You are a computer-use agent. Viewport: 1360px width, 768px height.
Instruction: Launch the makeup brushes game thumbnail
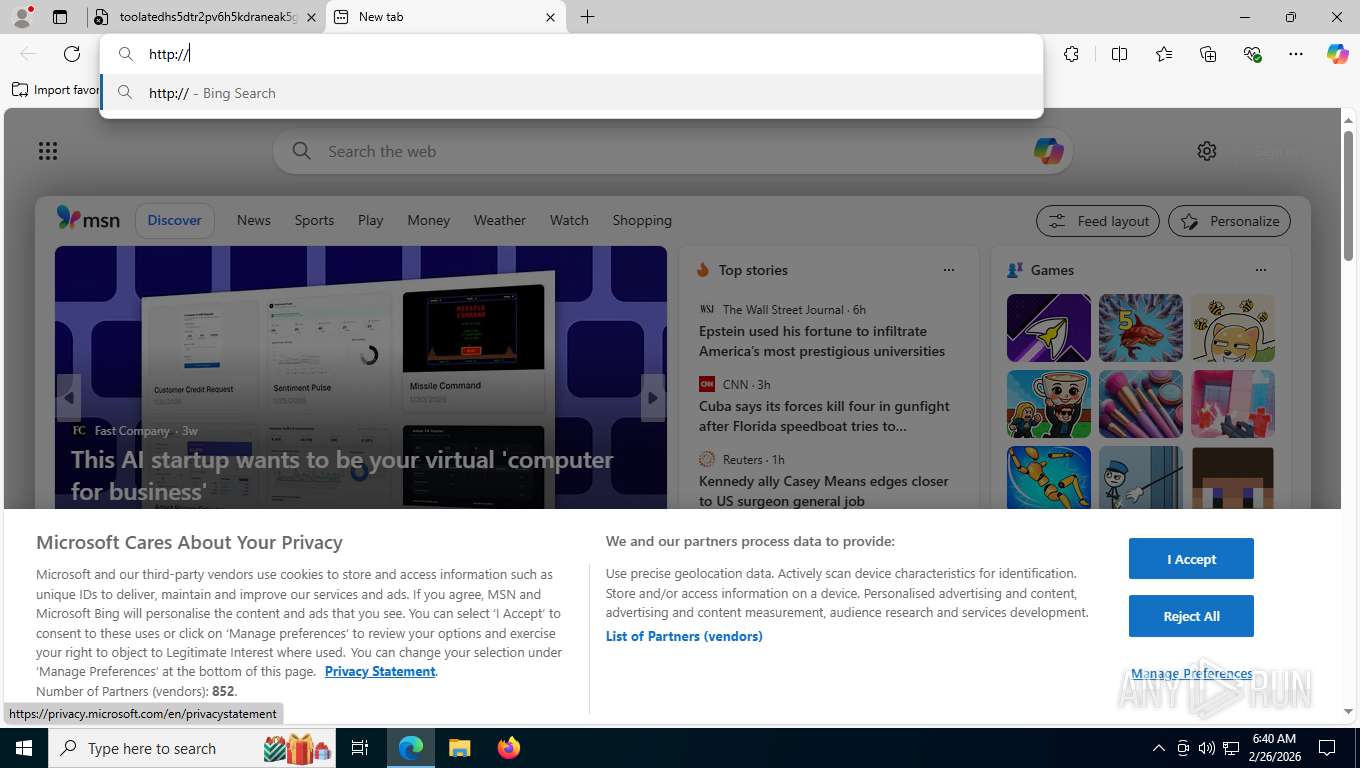tap(1141, 404)
